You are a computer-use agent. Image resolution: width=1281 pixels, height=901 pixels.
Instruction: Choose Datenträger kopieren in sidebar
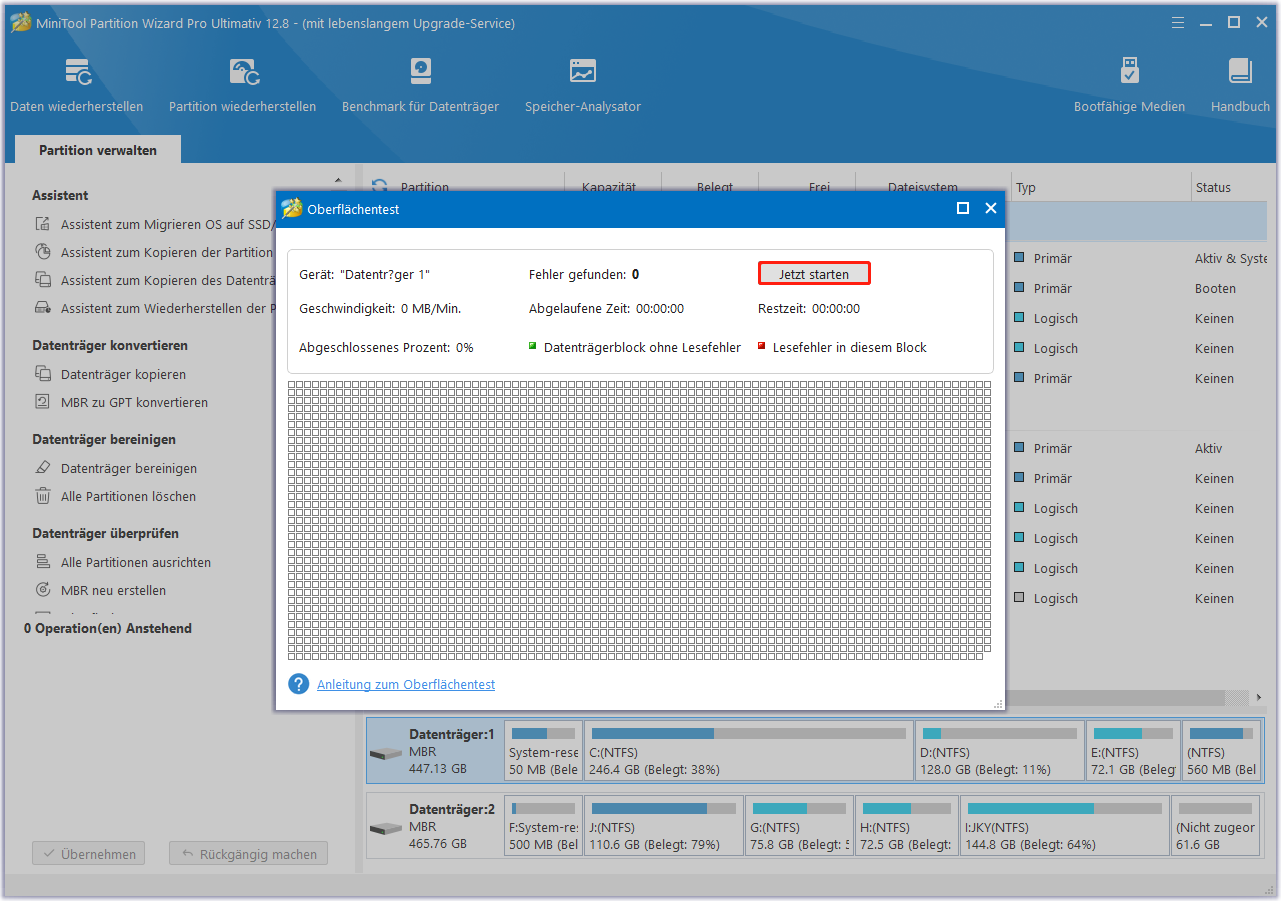(123, 375)
